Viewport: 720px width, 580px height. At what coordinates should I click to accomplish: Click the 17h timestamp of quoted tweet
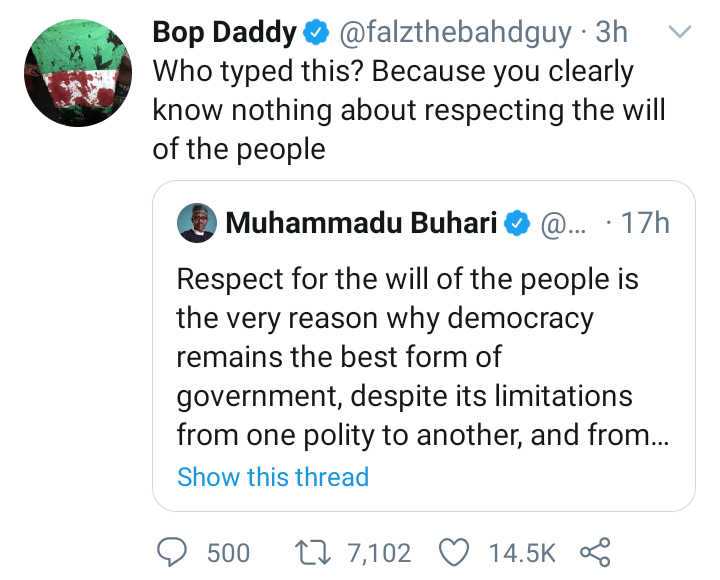(645, 223)
